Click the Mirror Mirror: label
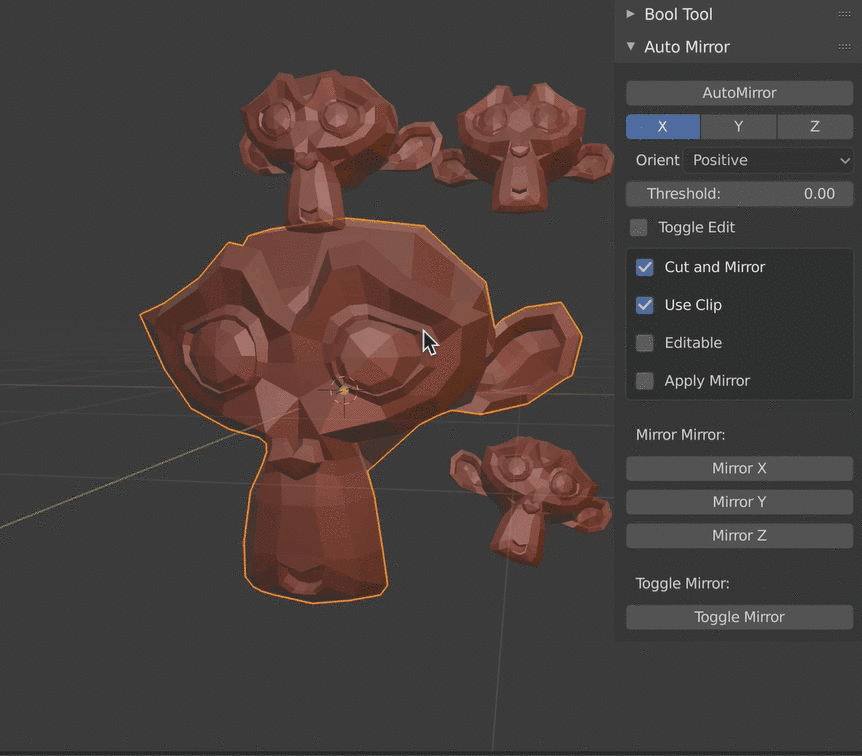Image resolution: width=862 pixels, height=756 pixels. click(x=681, y=435)
